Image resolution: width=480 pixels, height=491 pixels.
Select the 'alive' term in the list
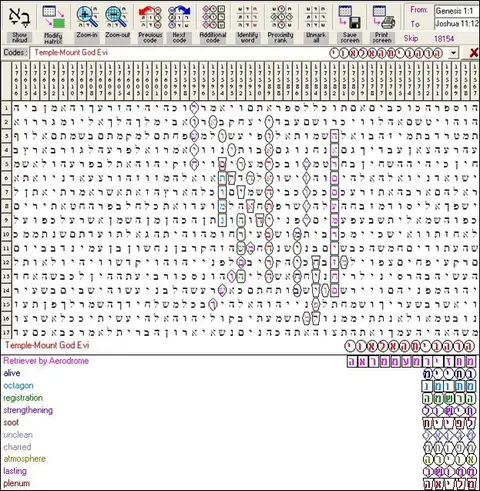pyautogui.click(x=12, y=373)
